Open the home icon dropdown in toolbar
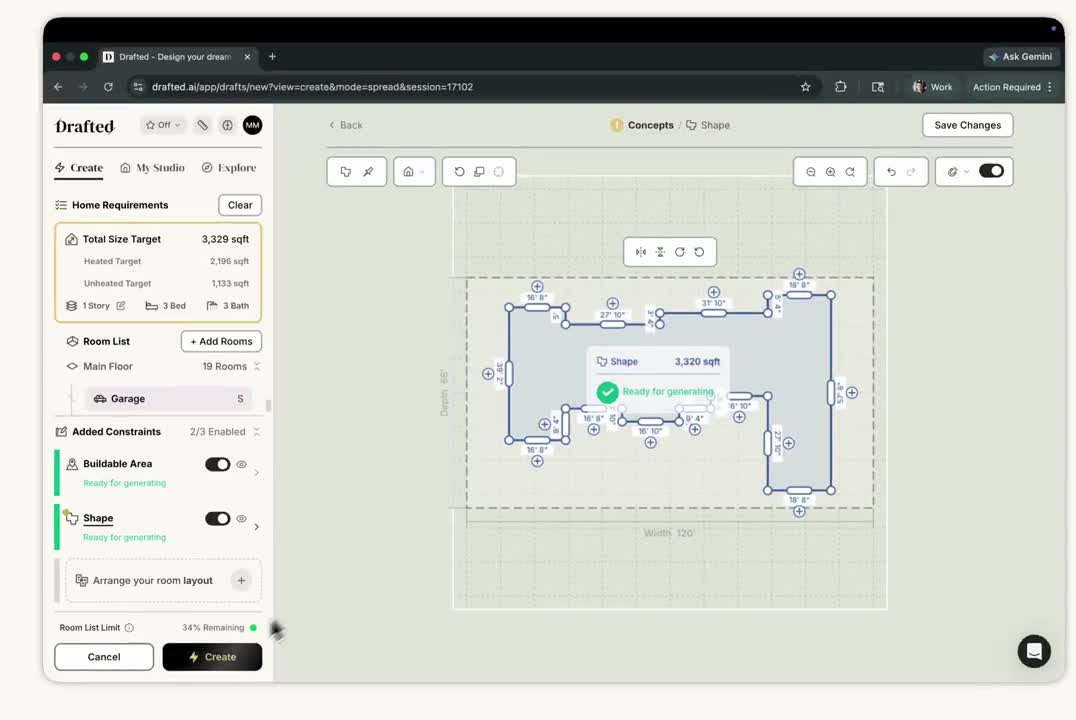 click(x=413, y=172)
